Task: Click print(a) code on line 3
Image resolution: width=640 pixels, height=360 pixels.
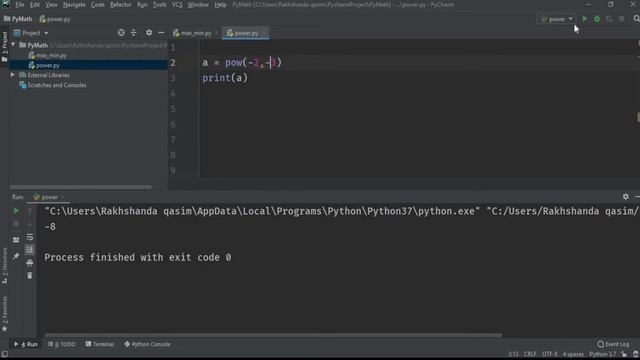Action: pos(225,78)
